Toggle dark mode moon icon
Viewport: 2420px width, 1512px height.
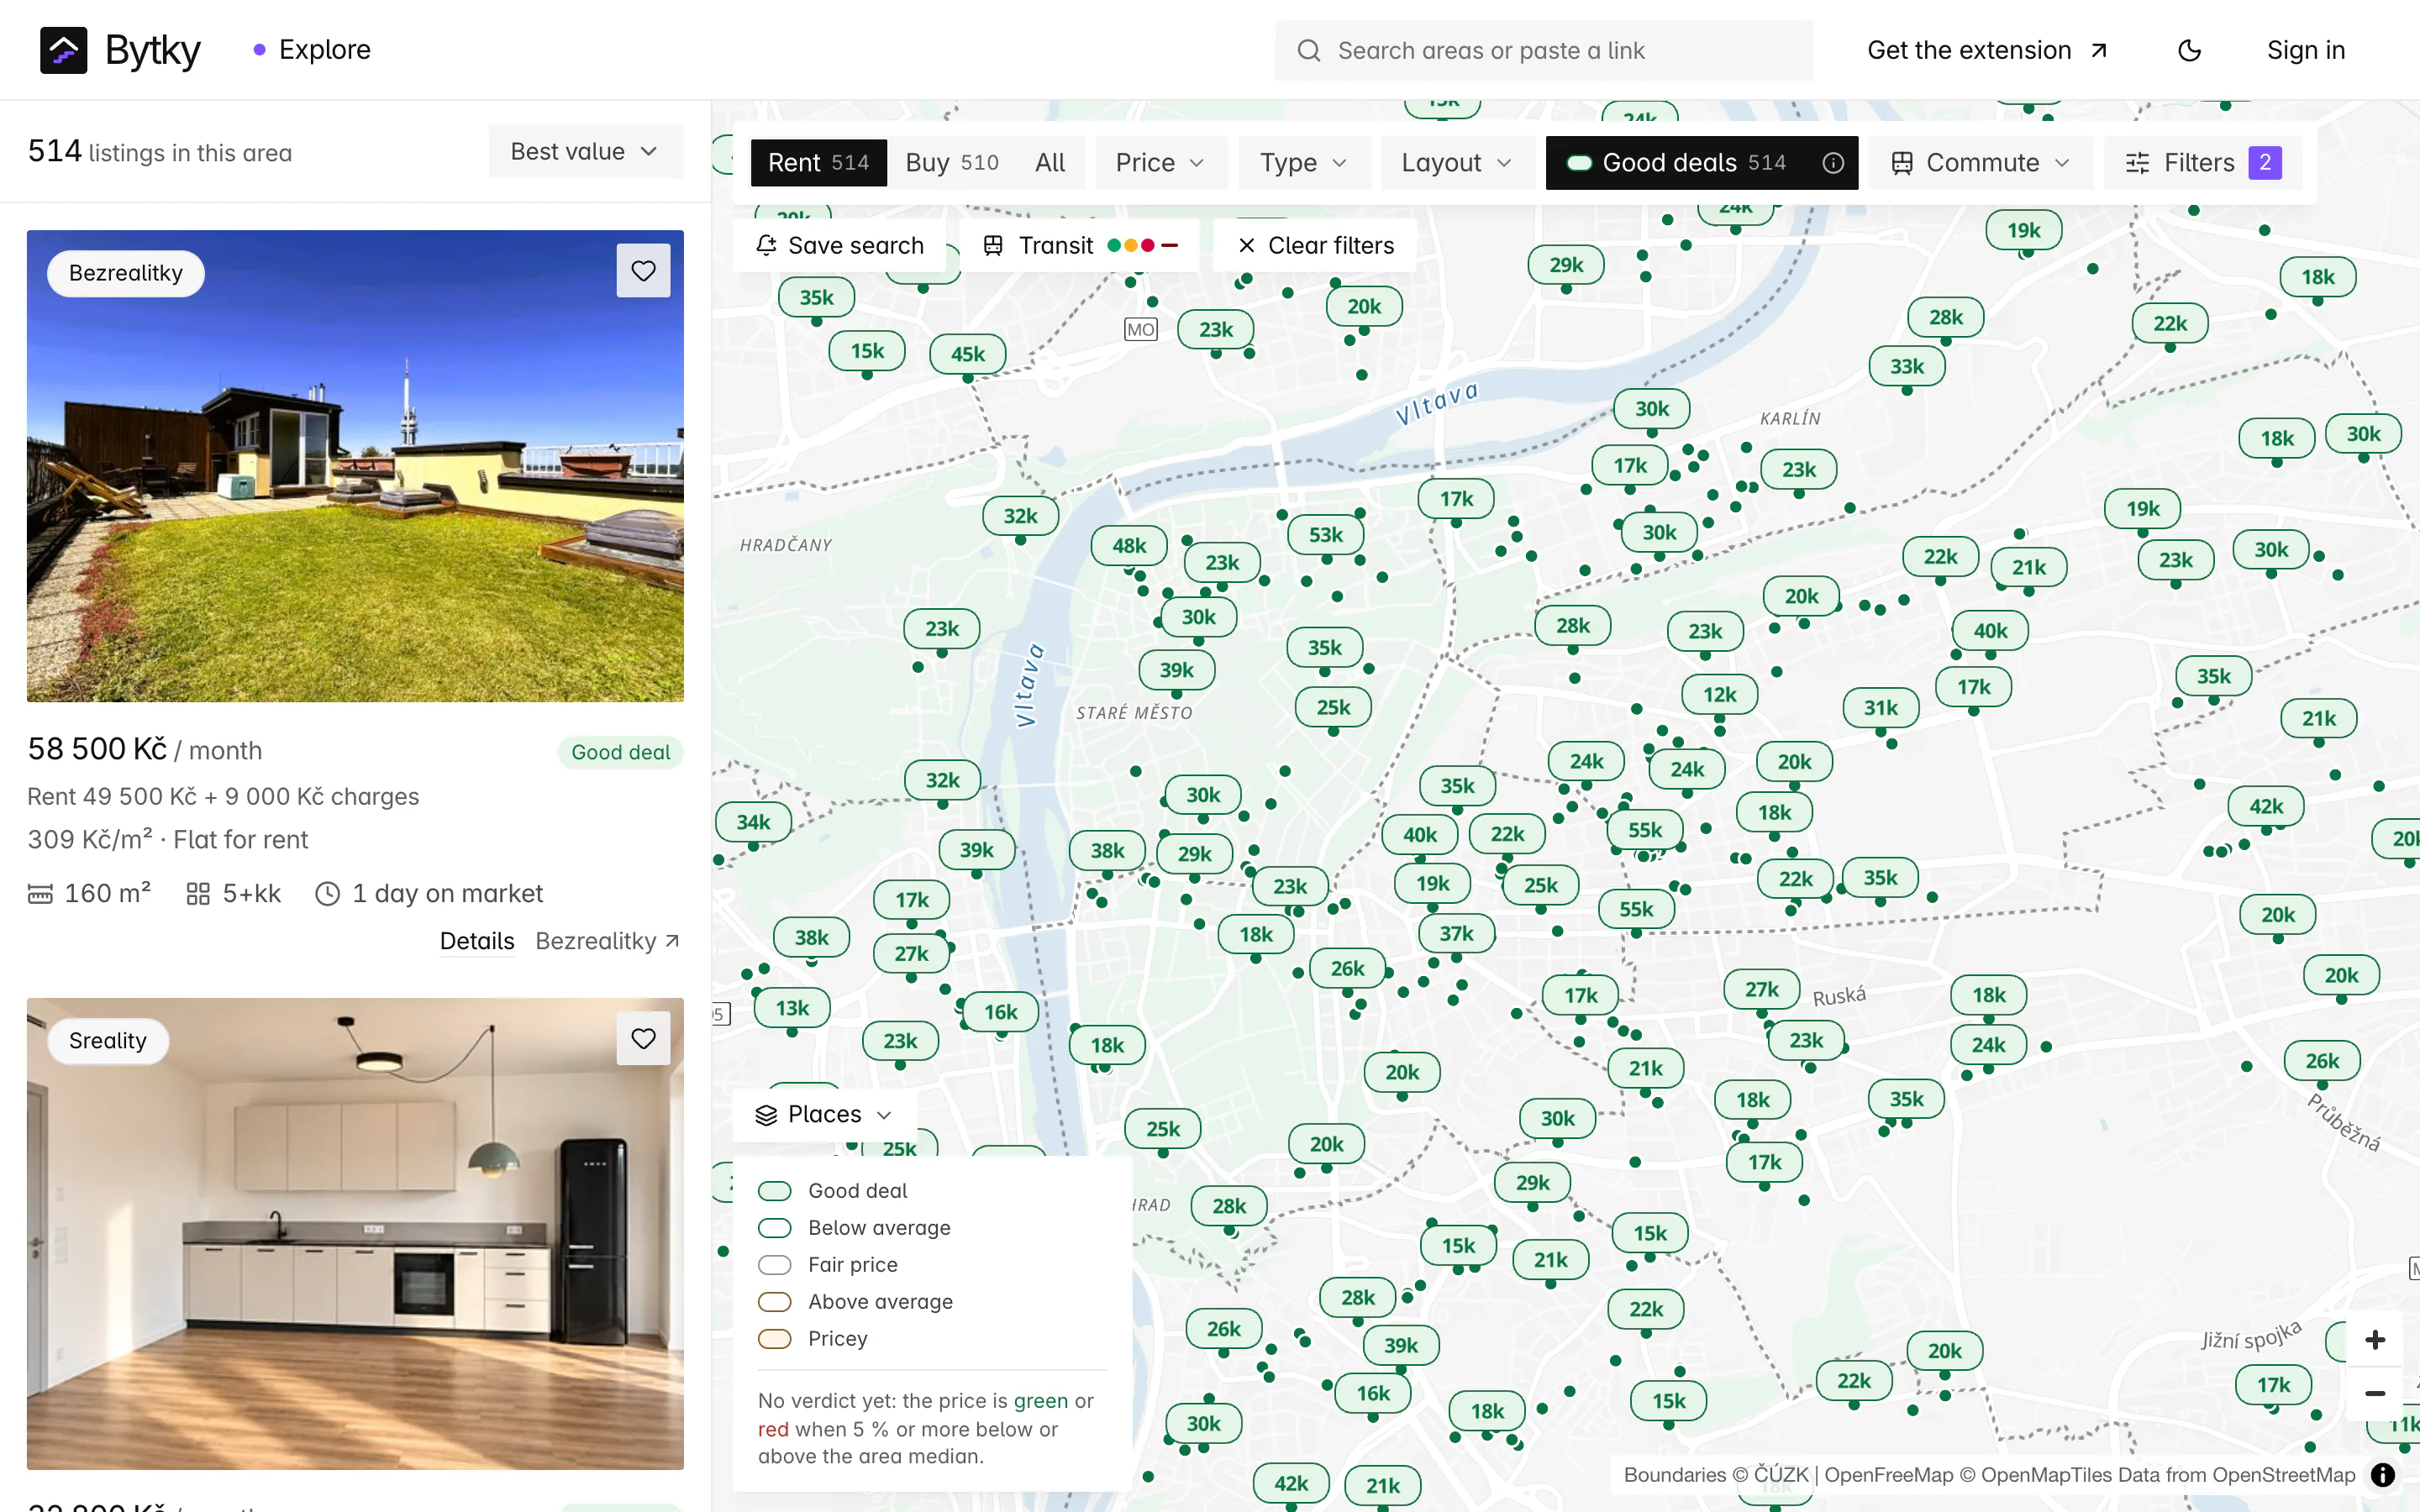point(2189,50)
